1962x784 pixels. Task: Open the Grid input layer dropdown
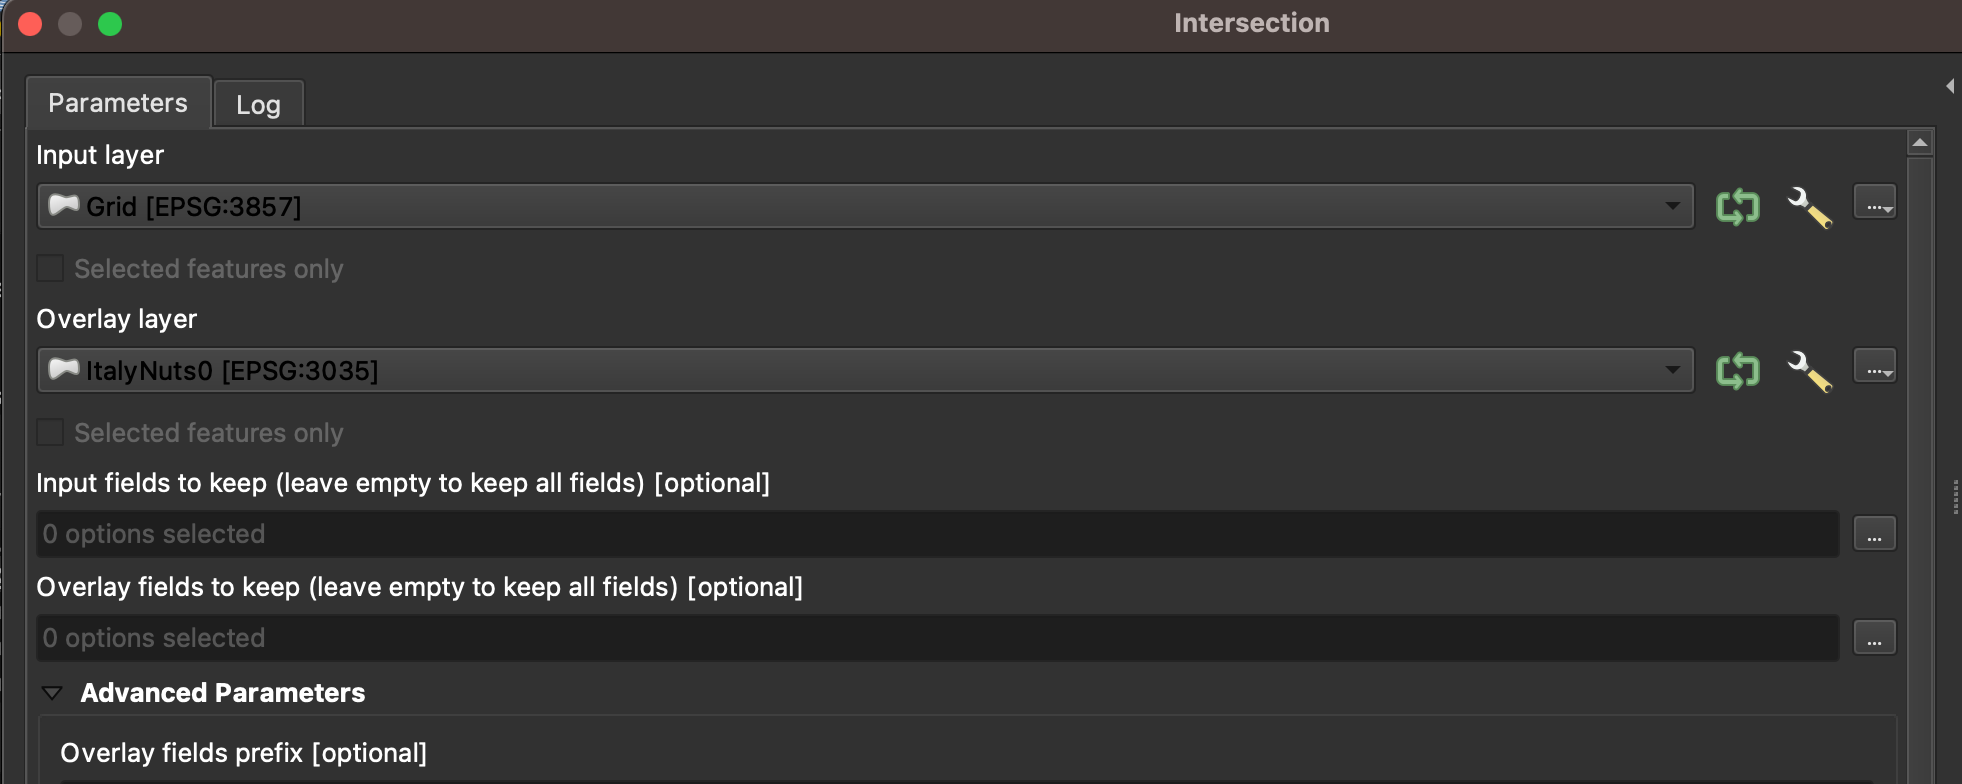point(865,207)
